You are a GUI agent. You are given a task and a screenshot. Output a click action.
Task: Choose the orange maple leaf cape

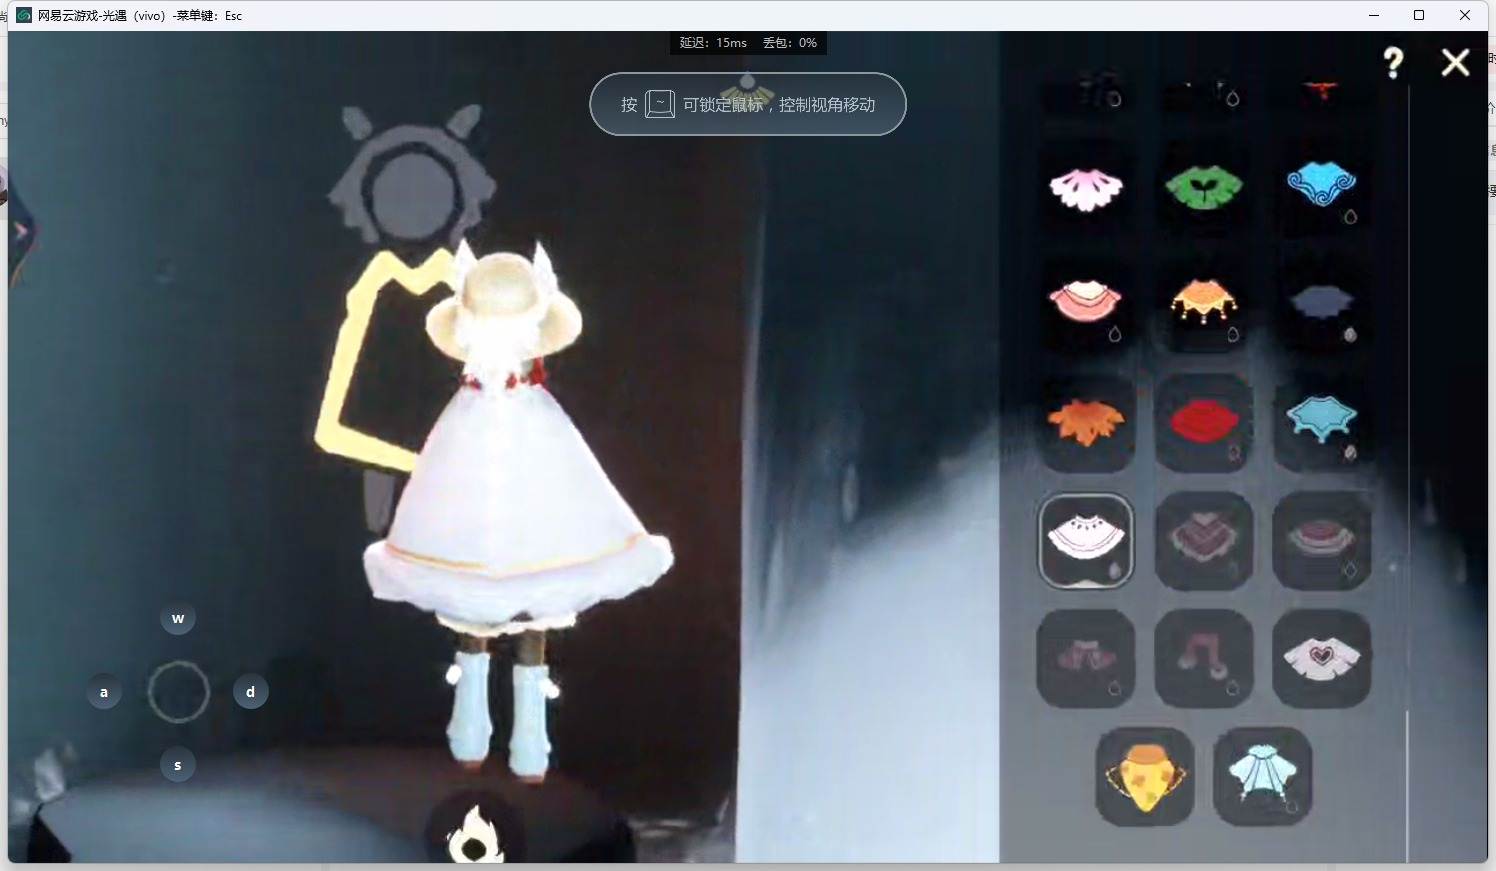pos(1086,422)
